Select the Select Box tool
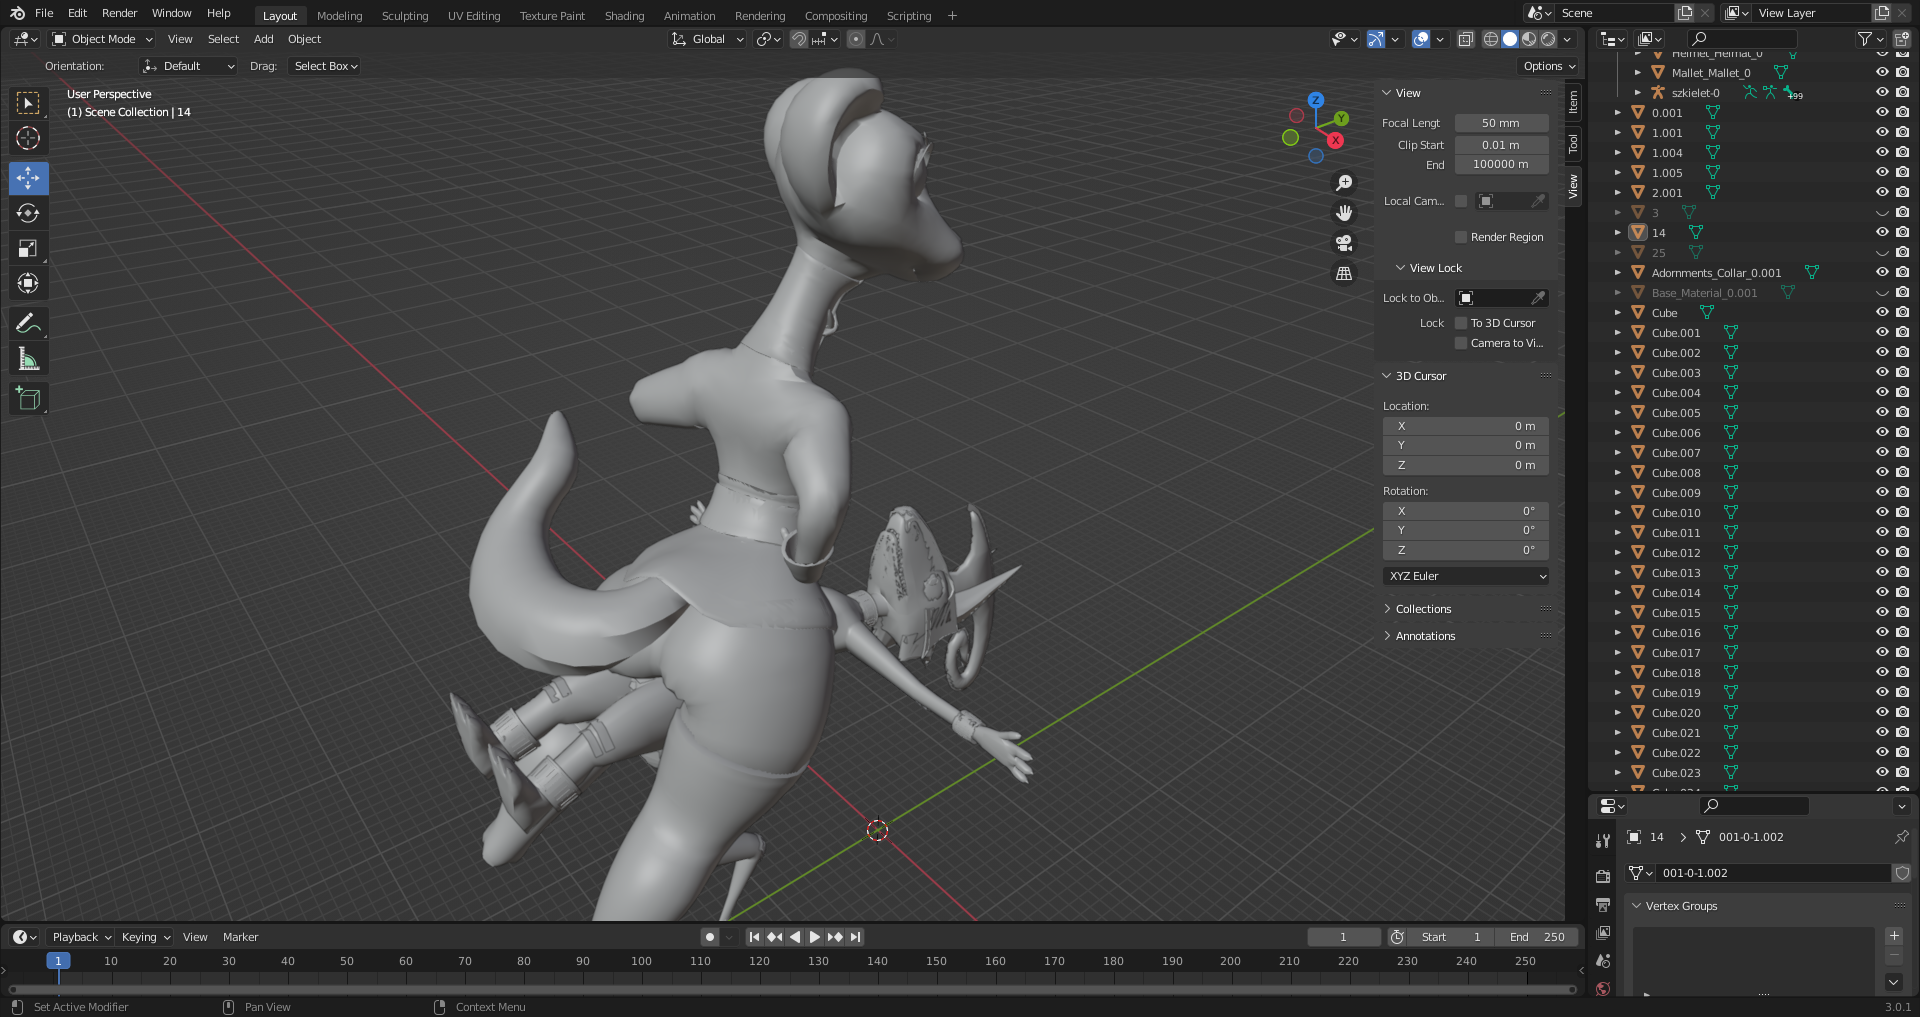 tap(28, 103)
